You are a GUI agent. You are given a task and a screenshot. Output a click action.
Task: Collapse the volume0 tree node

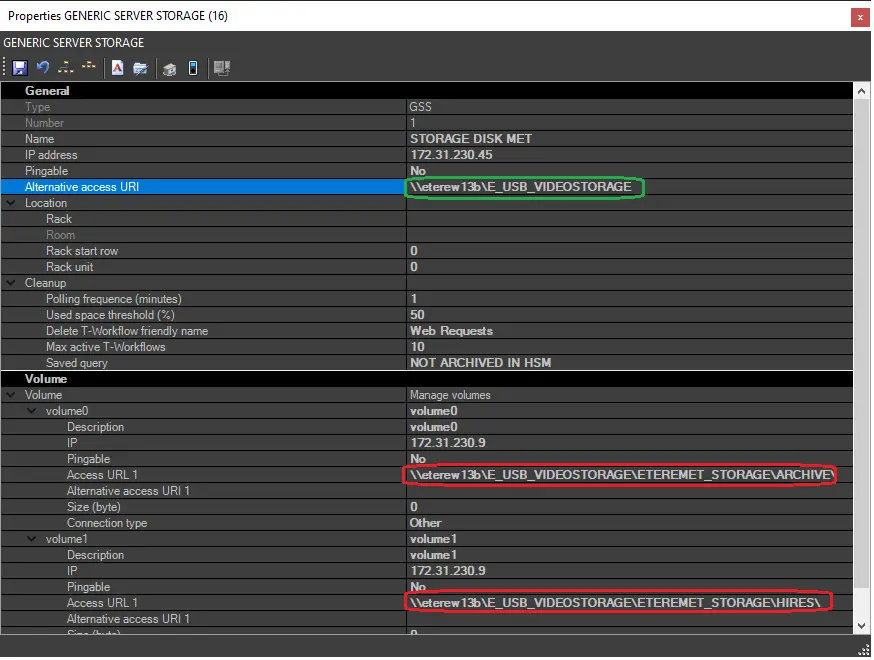[x=31, y=411]
